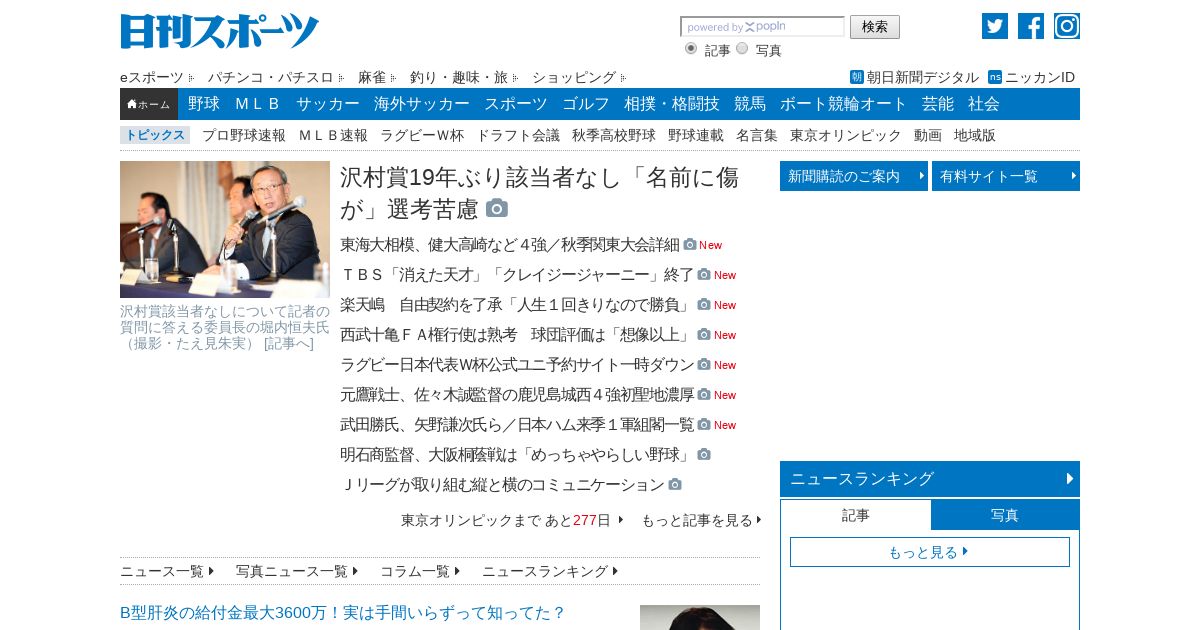1200x630 pixels.
Task: Open the ボート競輪オート menu
Action: tap(844, 104)
